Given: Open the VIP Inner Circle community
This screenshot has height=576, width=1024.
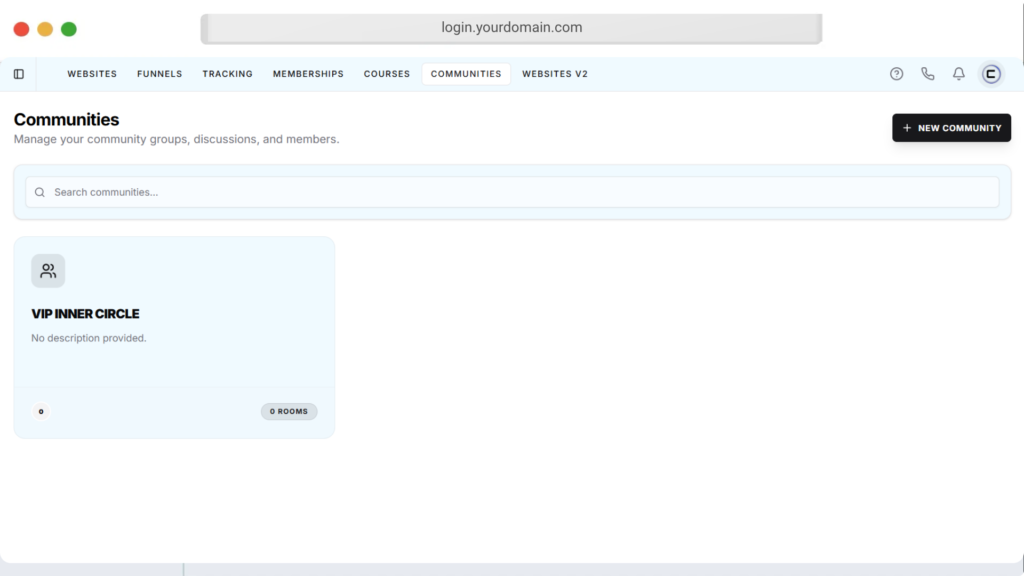Looking at the screenshot, I should click(x=85, y=314).
